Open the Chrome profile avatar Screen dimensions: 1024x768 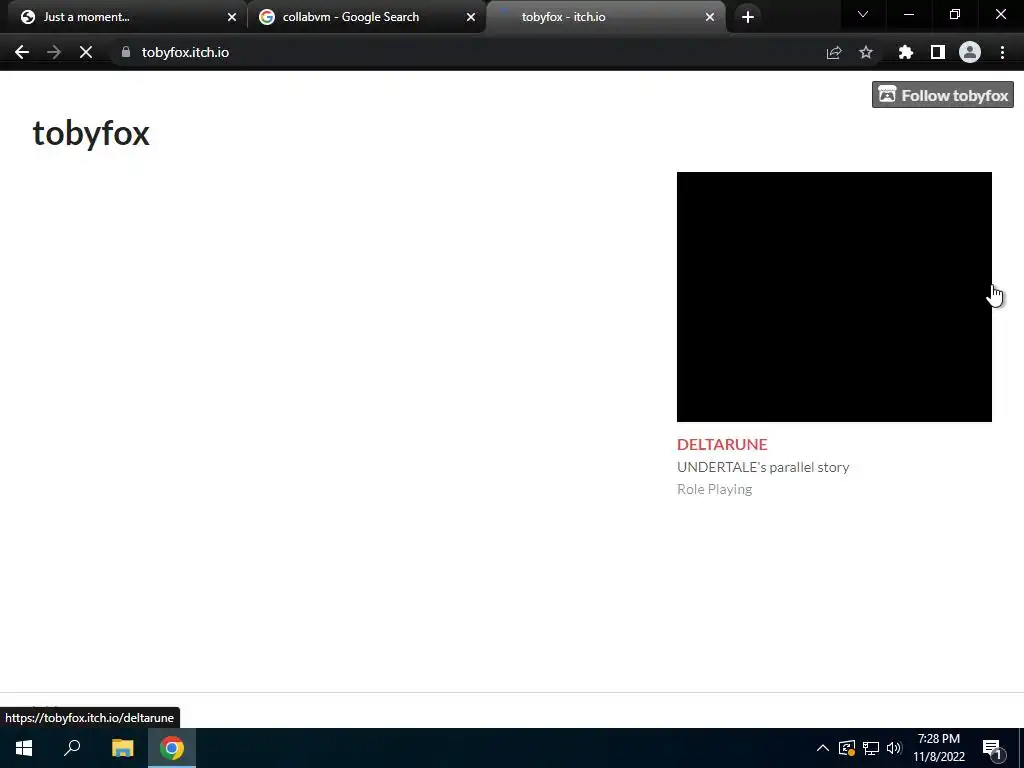(970, 52)
